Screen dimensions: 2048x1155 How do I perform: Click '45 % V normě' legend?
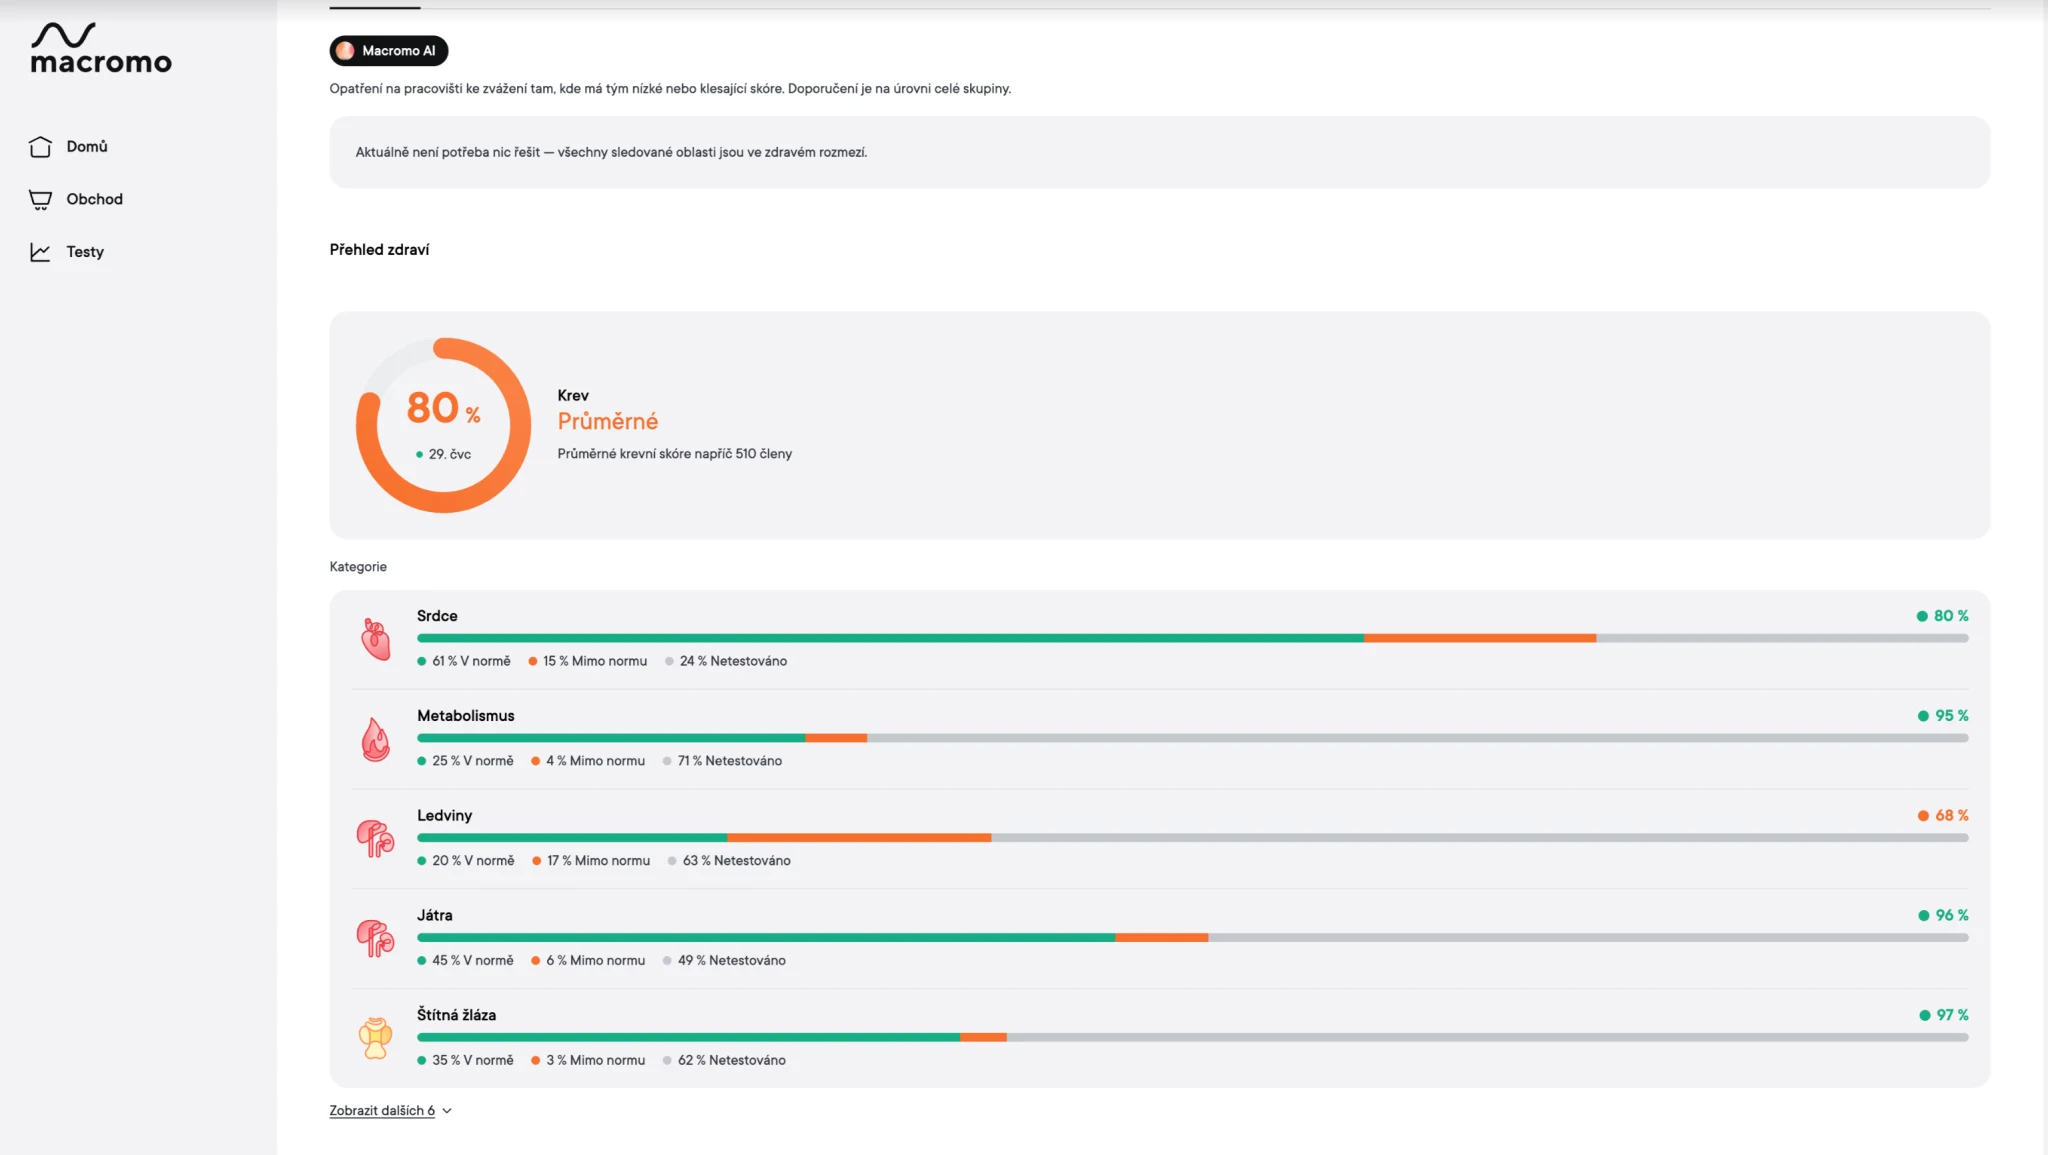pyautogui.click(x=465, y=961)
